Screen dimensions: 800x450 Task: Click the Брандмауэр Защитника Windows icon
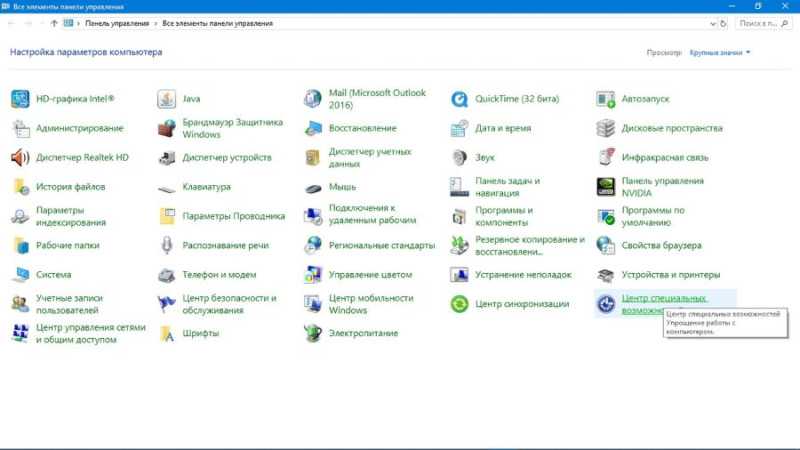[x=166, y=128]
